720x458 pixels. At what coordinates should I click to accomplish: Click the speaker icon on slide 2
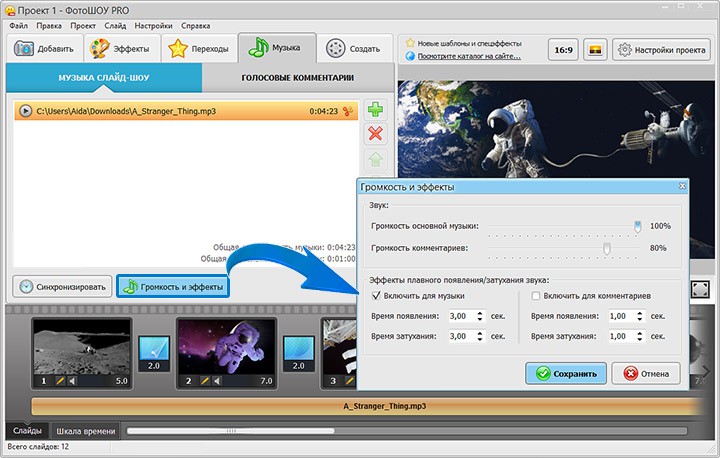click(x=217, y=381)
